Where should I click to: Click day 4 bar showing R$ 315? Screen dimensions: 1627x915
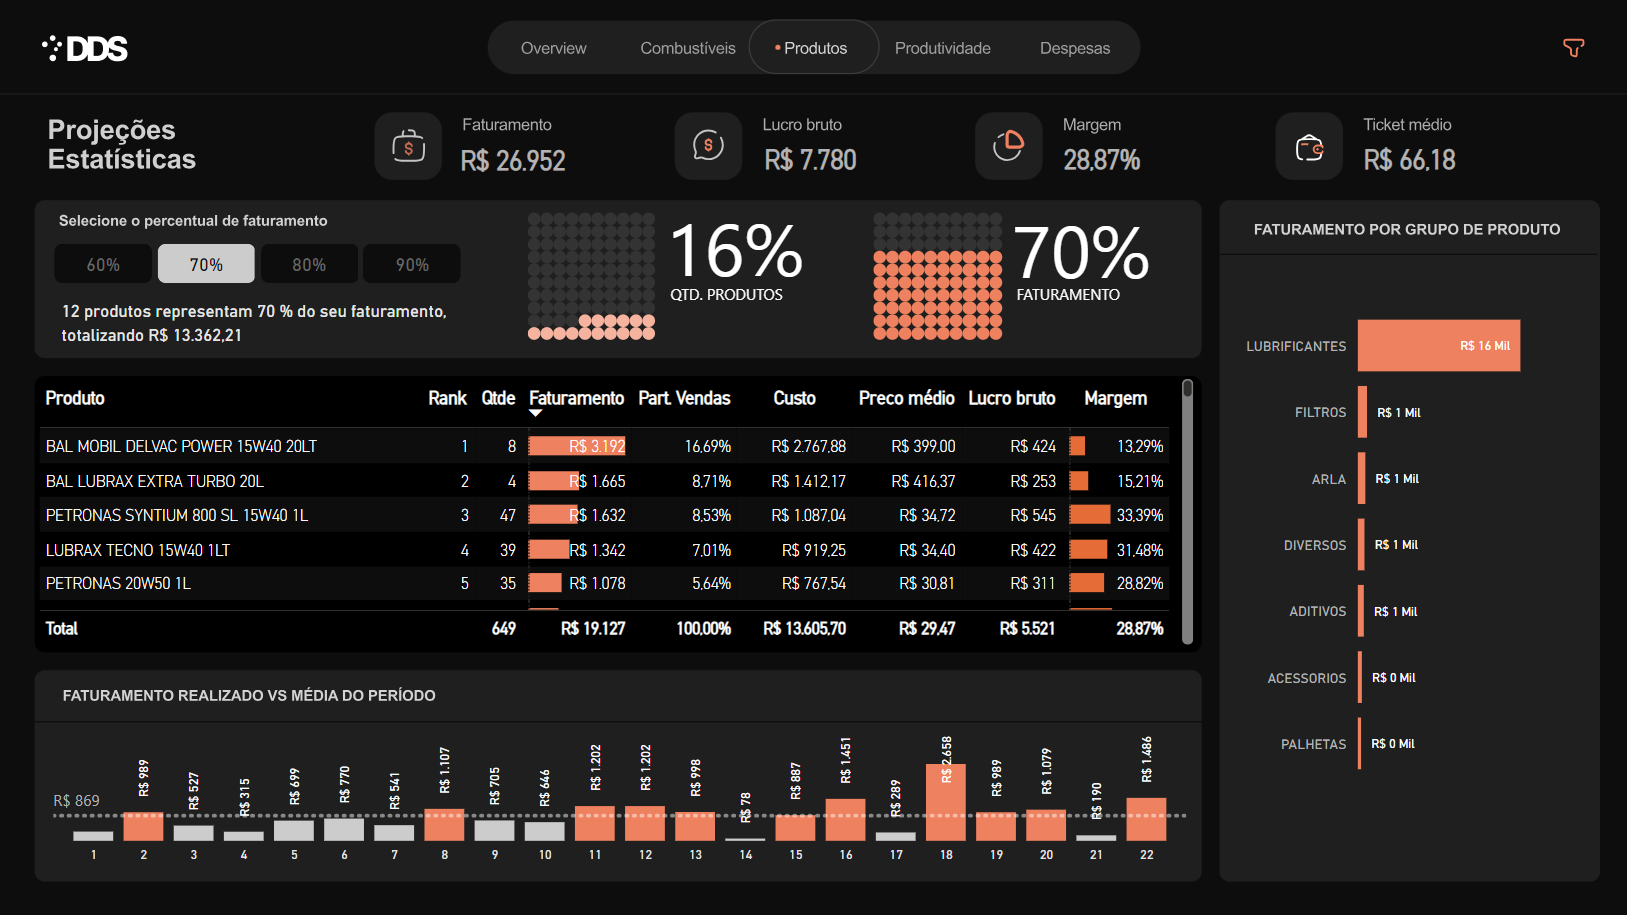point(244,836)
